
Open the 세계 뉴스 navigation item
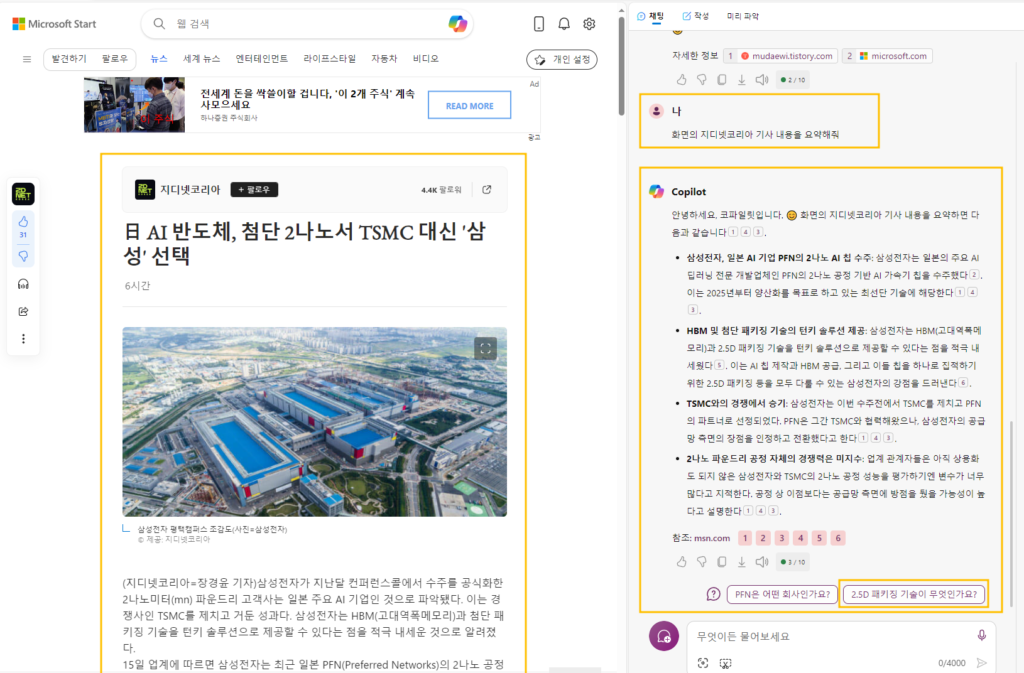click(201, 59)
